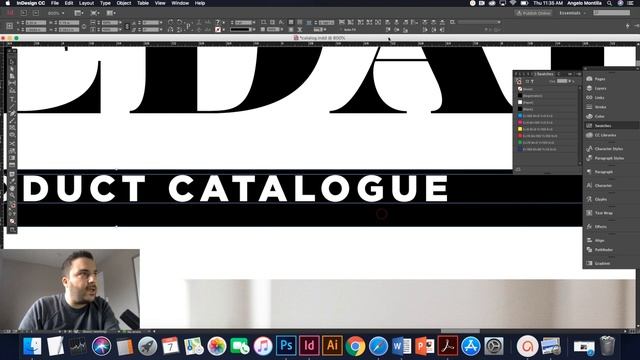Open the Essentials workspace switcher

(x=572, y=13)
